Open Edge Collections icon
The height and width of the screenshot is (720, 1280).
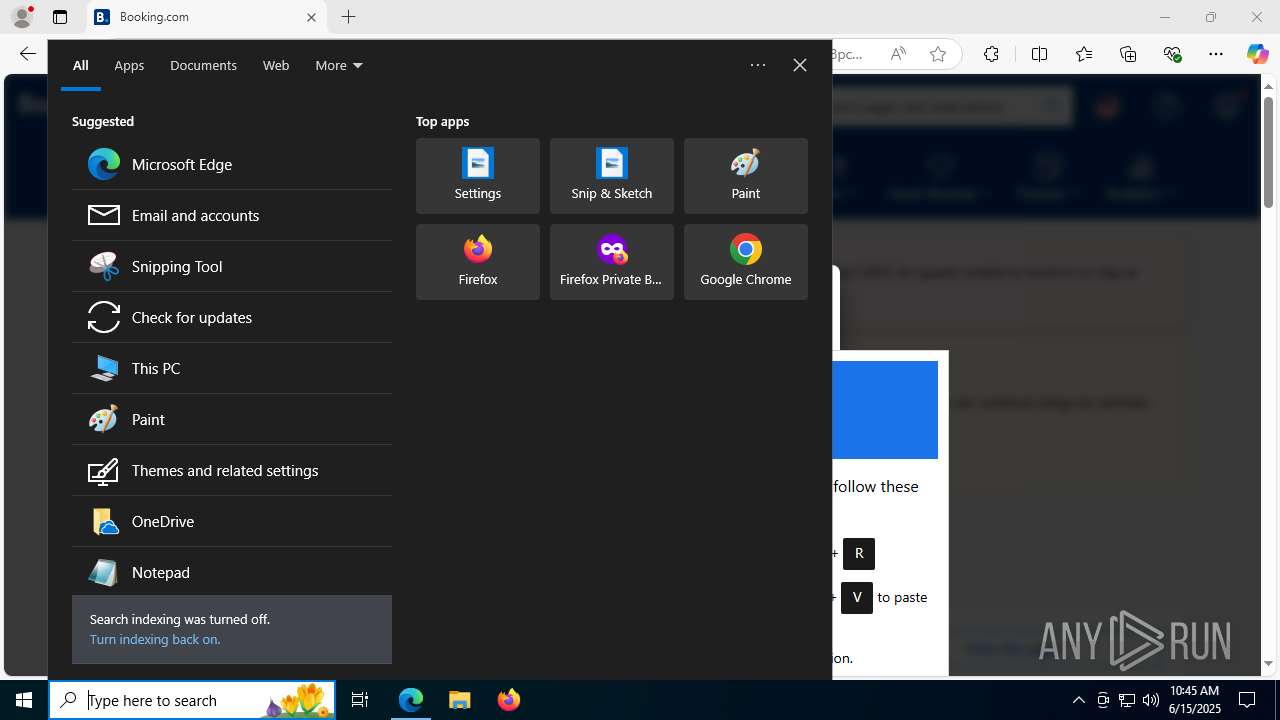point(1128,54)
